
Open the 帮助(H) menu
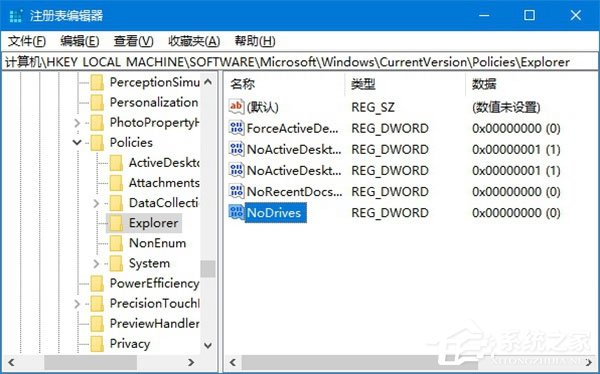[255, 41]
